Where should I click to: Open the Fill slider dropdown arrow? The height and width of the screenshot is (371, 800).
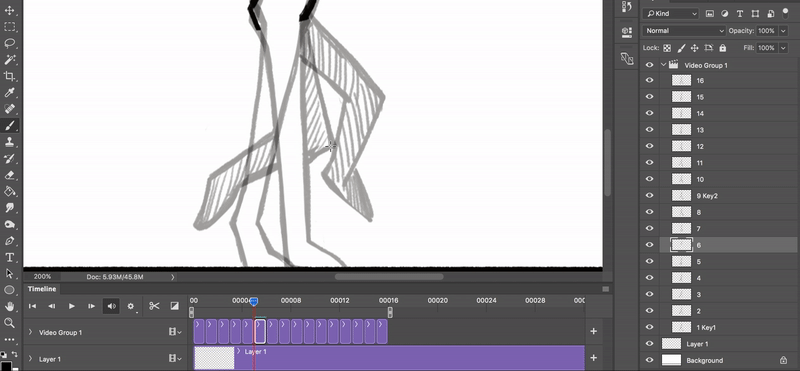tap(783, 47)
